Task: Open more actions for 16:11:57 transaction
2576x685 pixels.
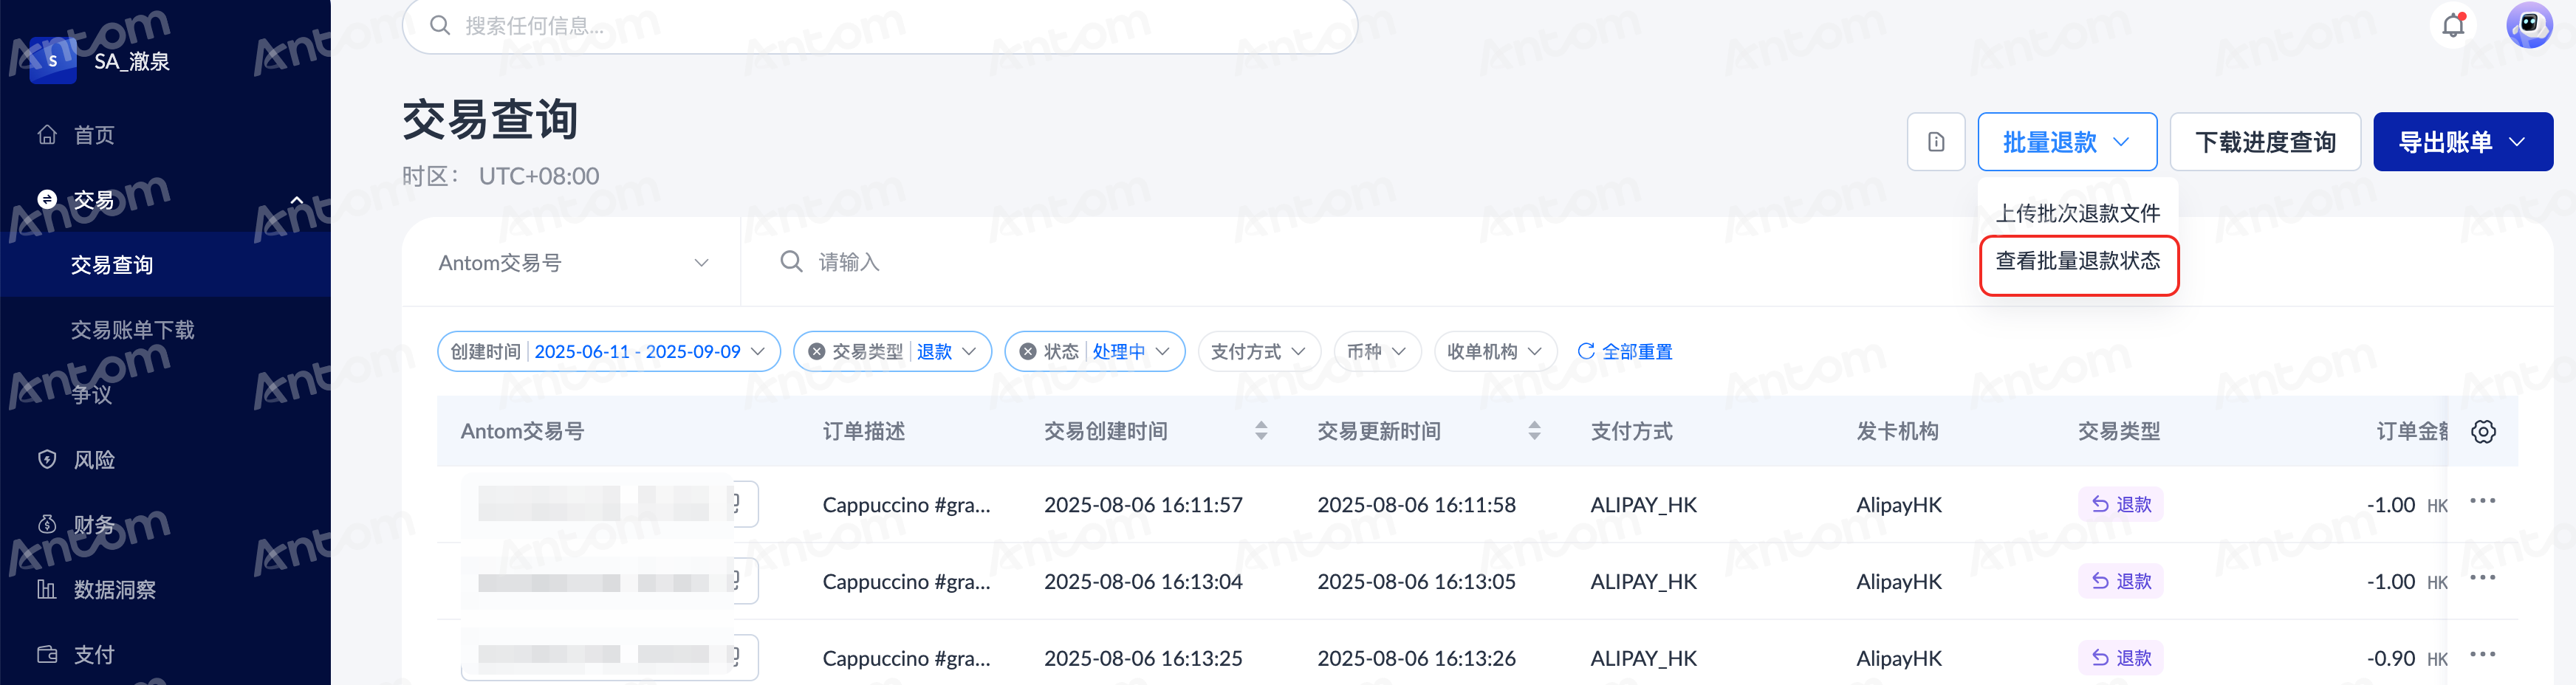Action: pyautogui.click(x=2482, y=502)
